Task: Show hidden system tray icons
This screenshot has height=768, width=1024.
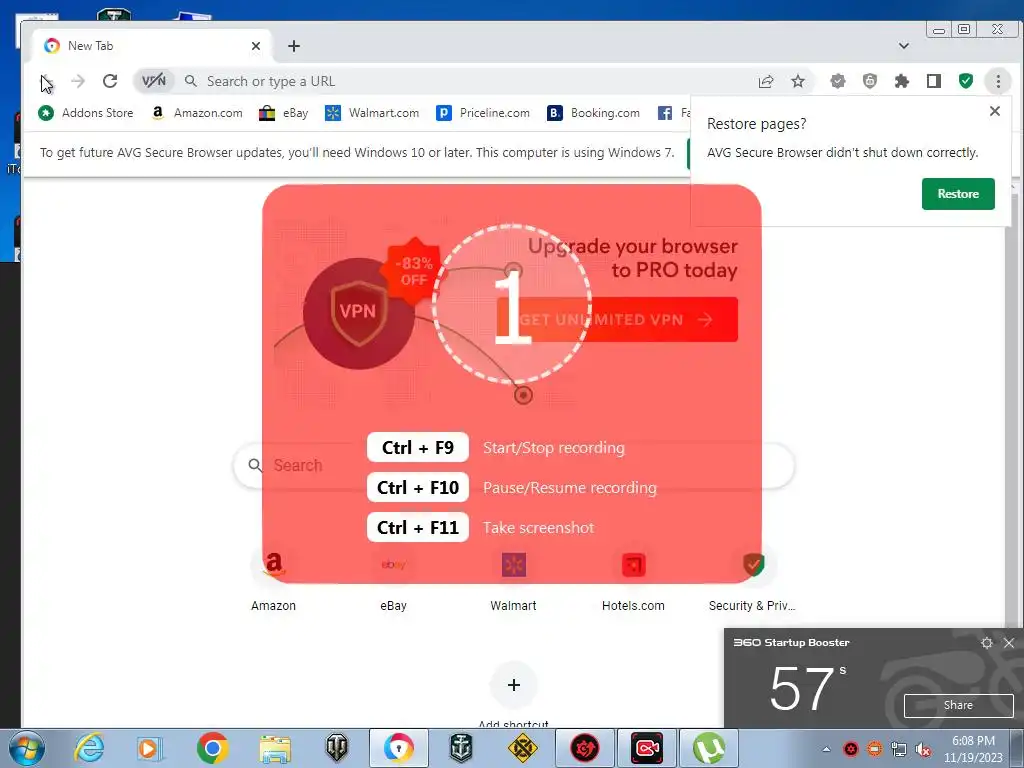Action: [826, 749]
